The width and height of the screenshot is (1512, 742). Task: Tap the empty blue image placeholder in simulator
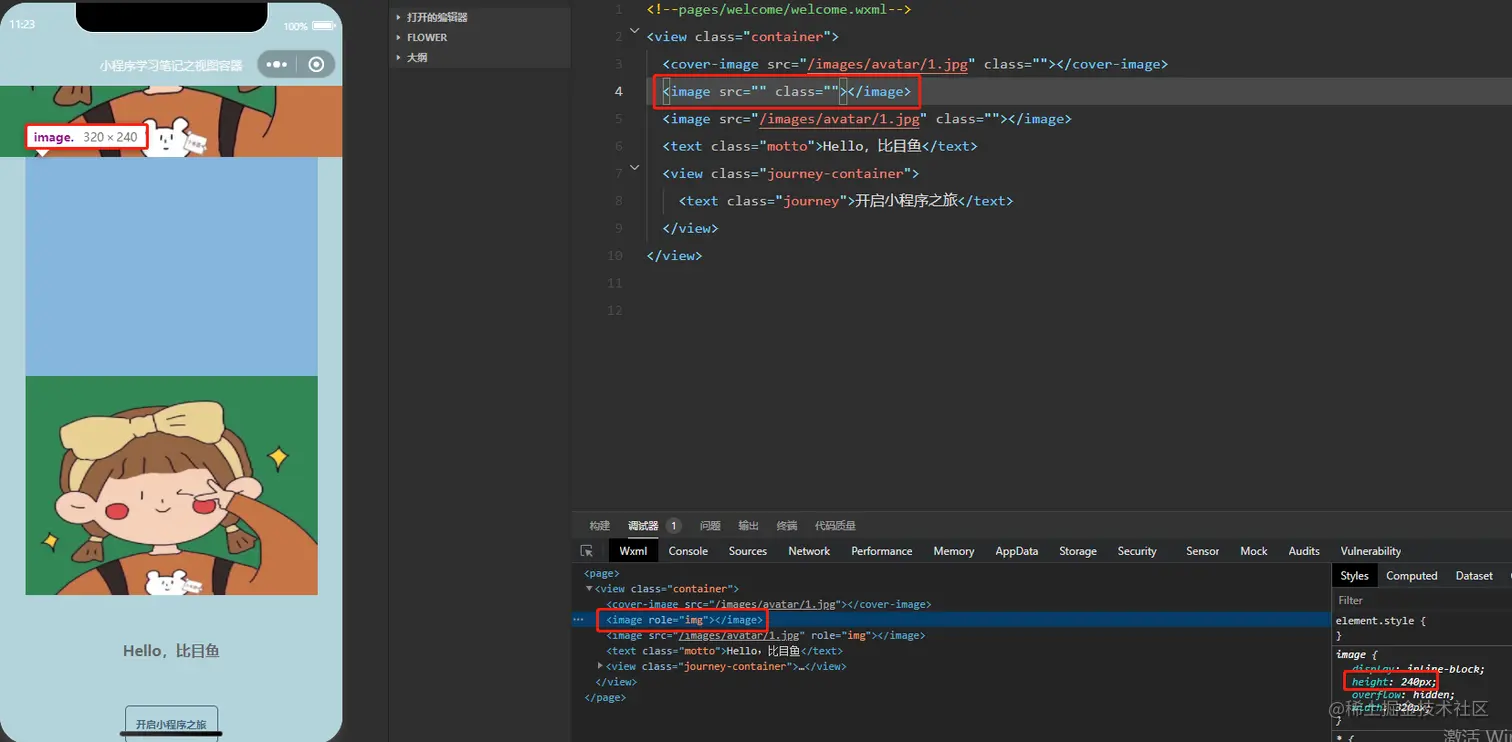pyautogui.click(x=171, y=266)
